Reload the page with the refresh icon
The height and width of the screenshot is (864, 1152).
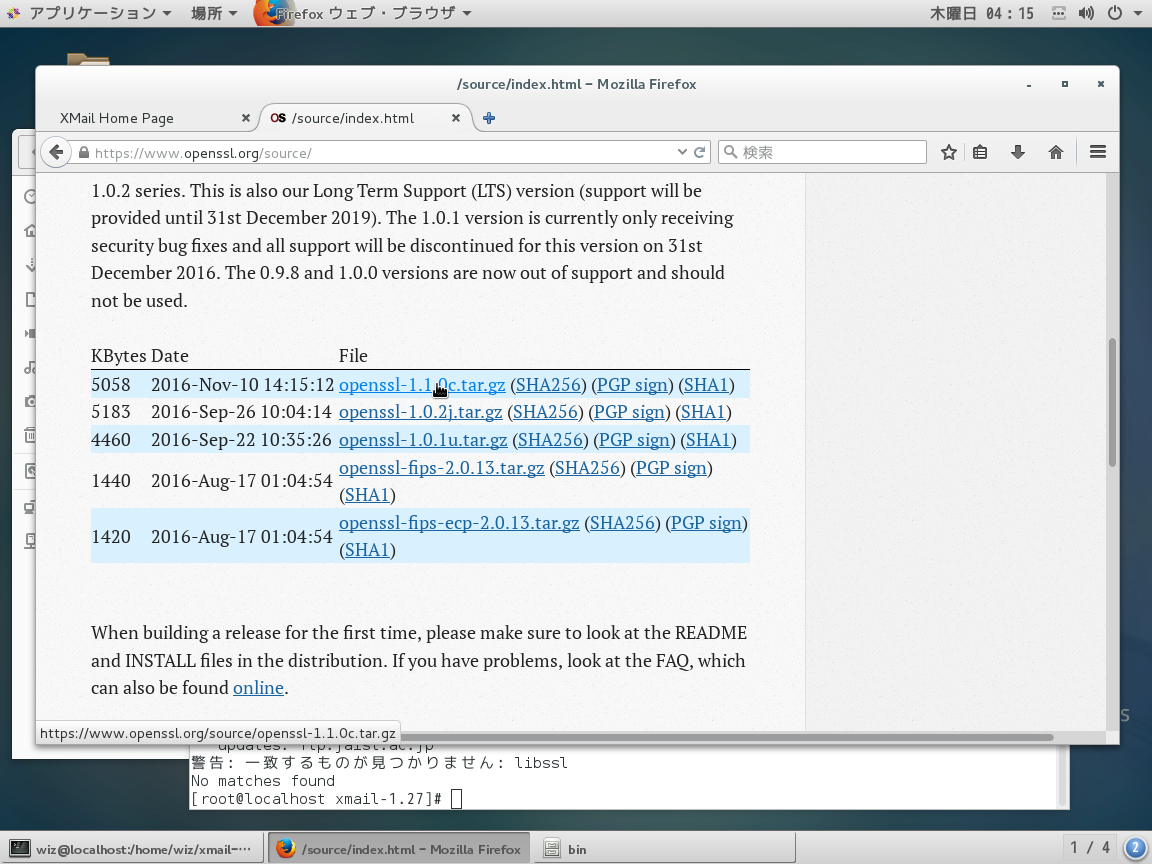coord(699,152)
